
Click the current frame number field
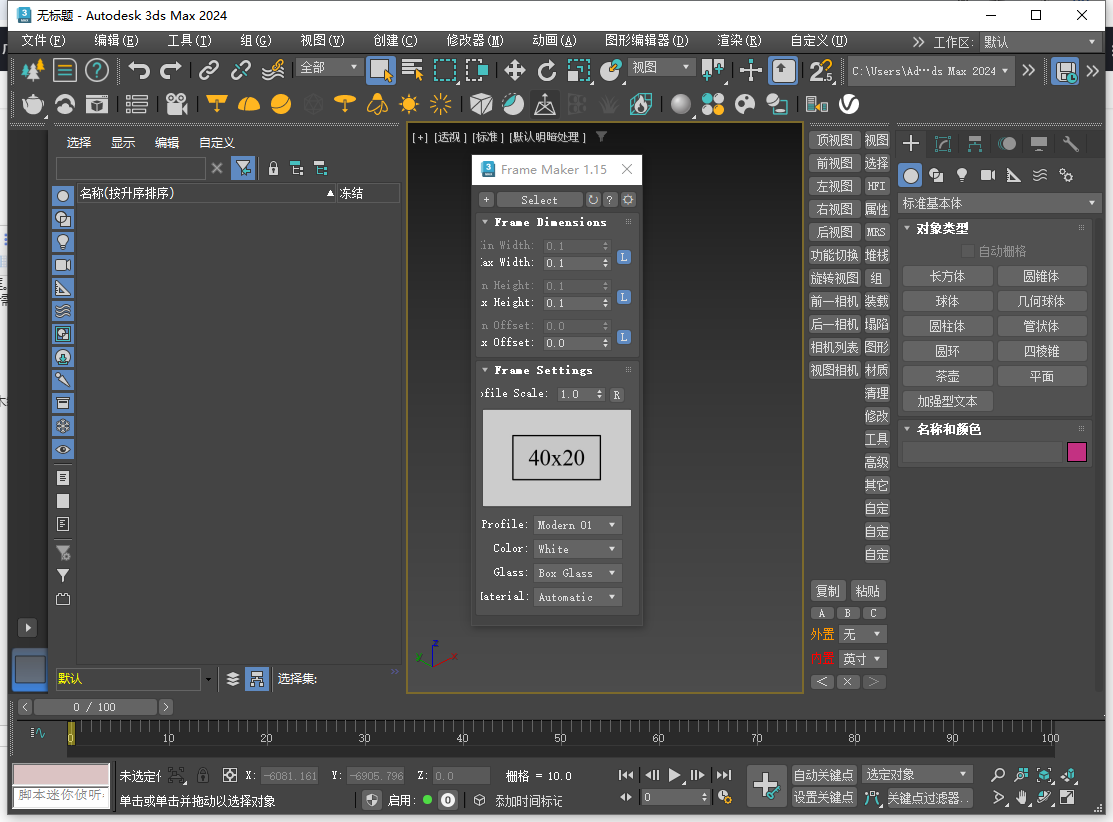pyautogui.click(x=673, y=796)
